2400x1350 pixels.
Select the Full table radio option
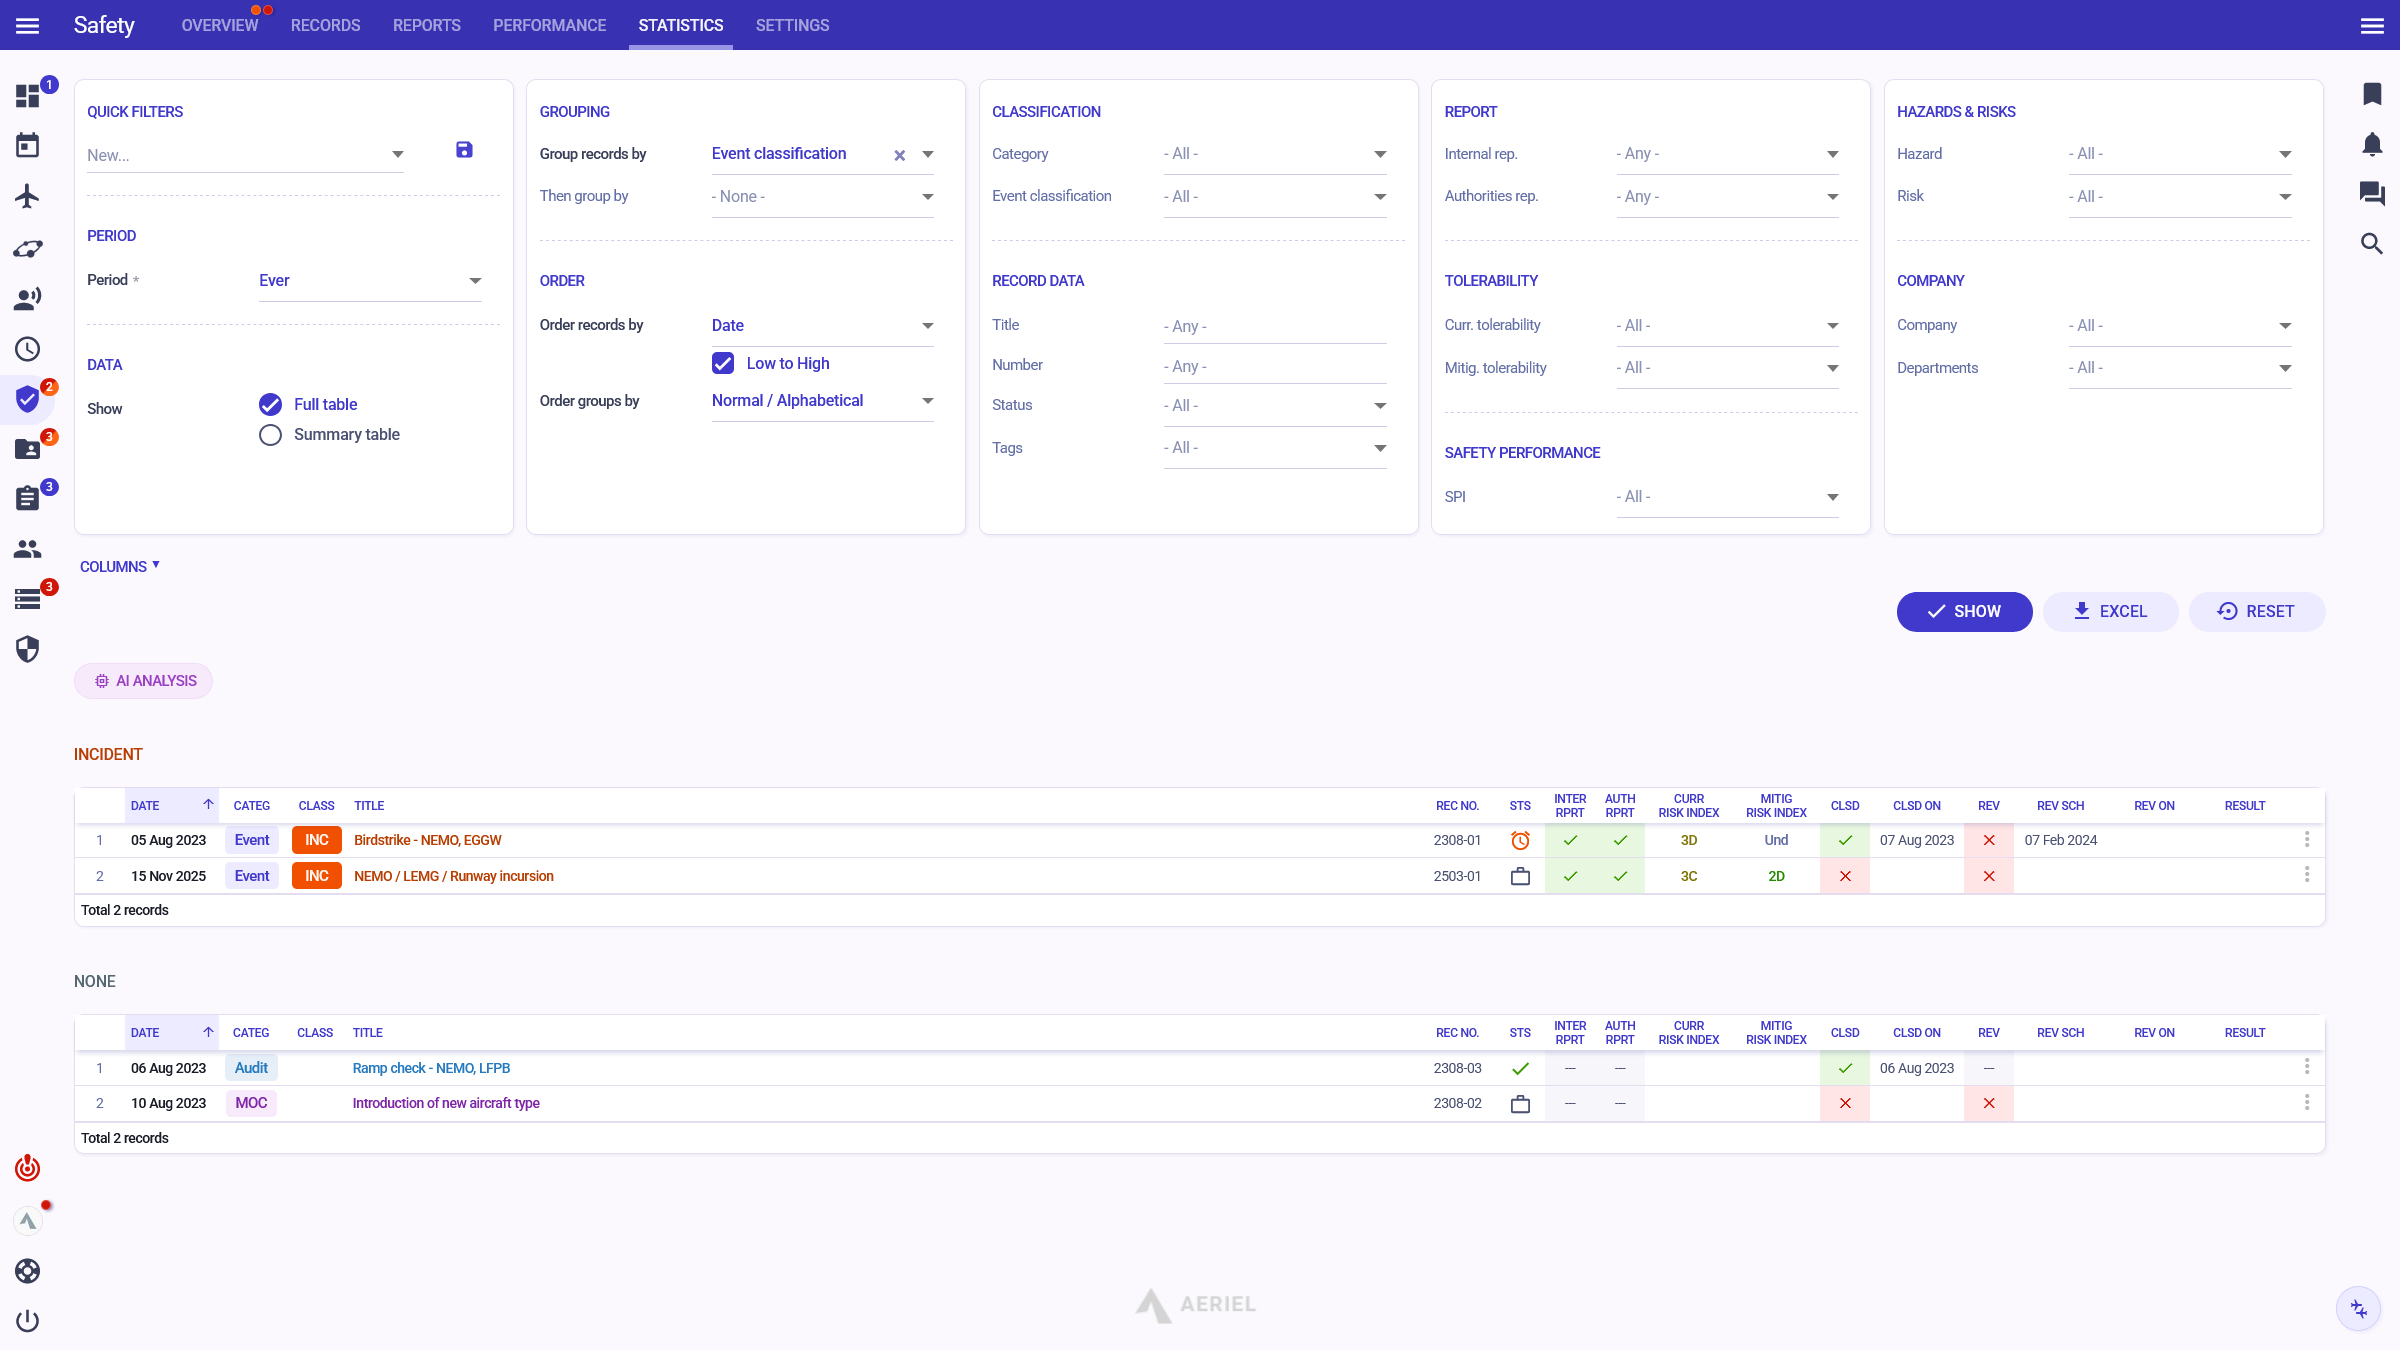coord(270,404)
